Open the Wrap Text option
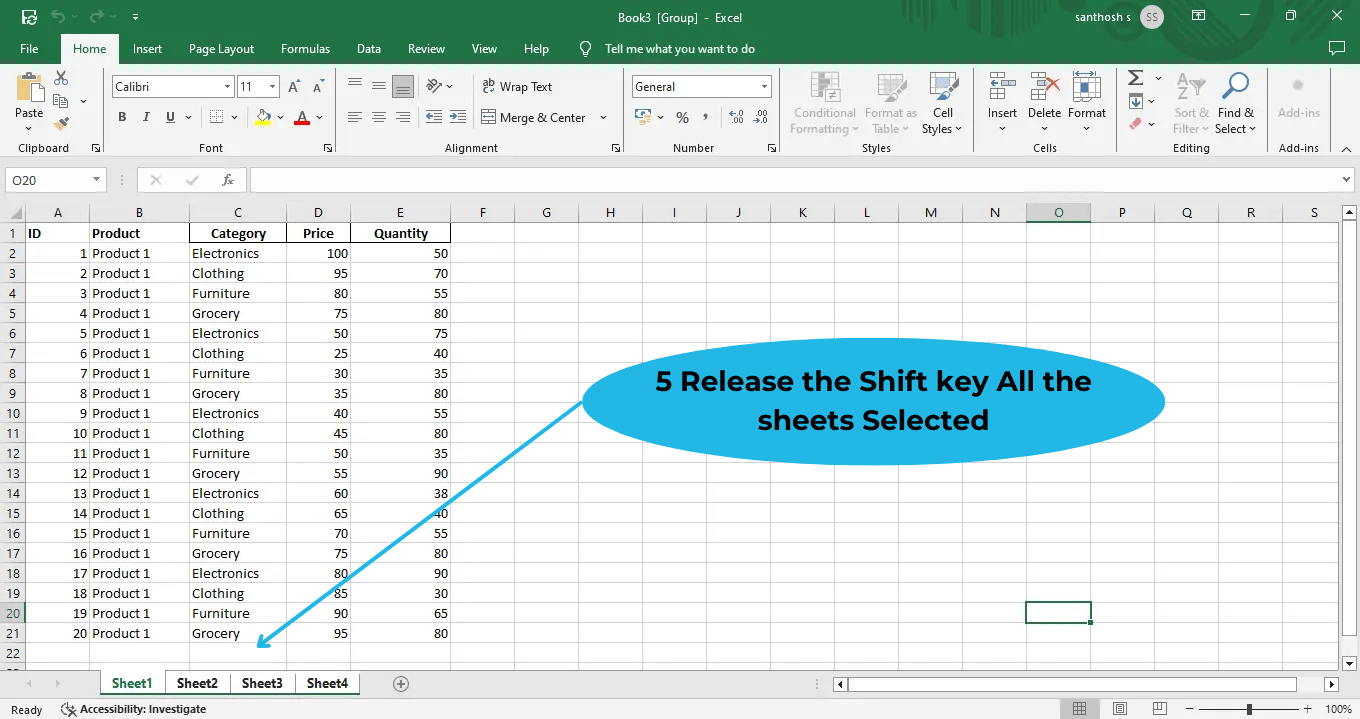Viewport: 1360px width, 719px height. click(x=517, y=86)
